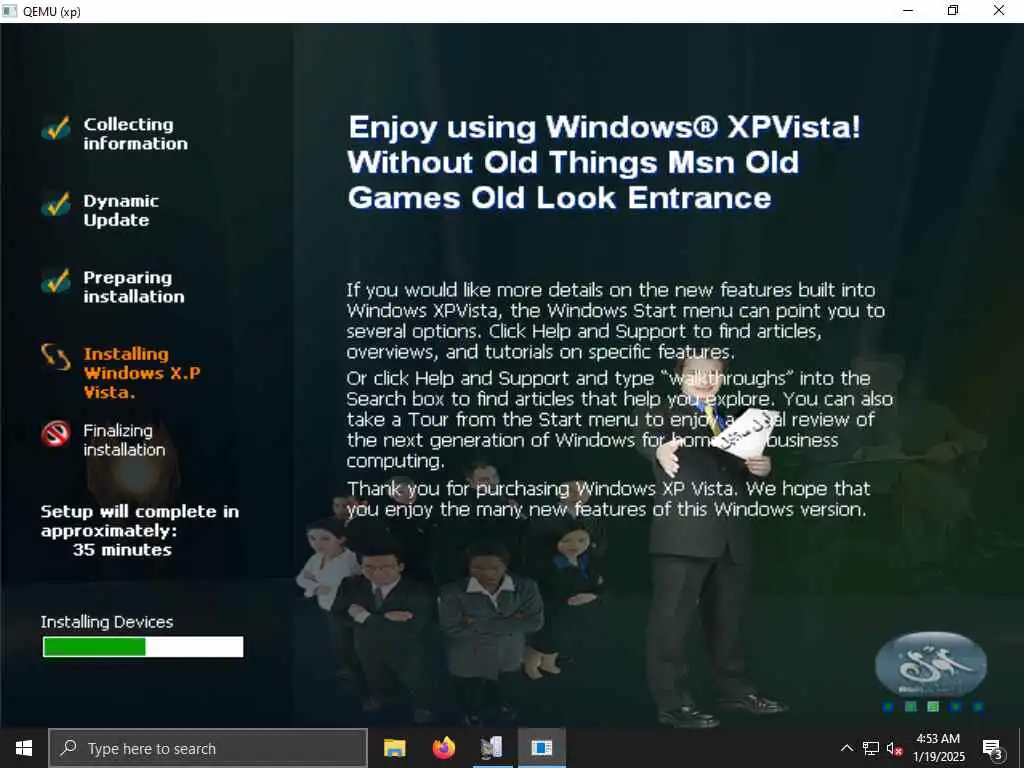
Task: Minimize the QEMU (xp) window
Action: pos(908,11)
